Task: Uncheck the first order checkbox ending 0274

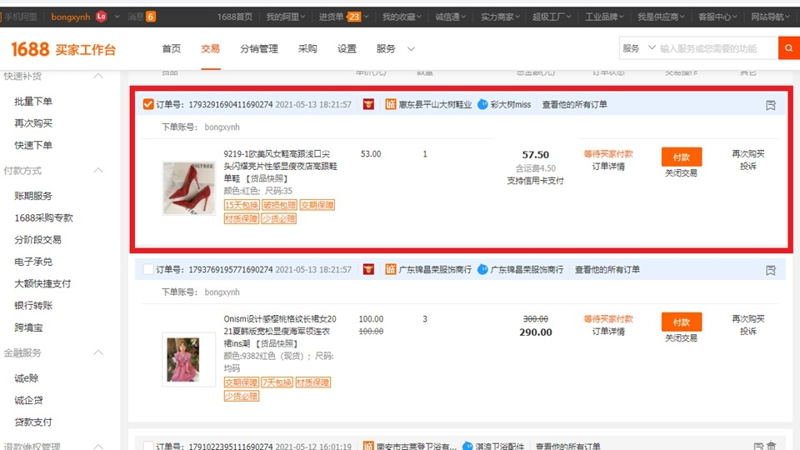Action: 148,104
